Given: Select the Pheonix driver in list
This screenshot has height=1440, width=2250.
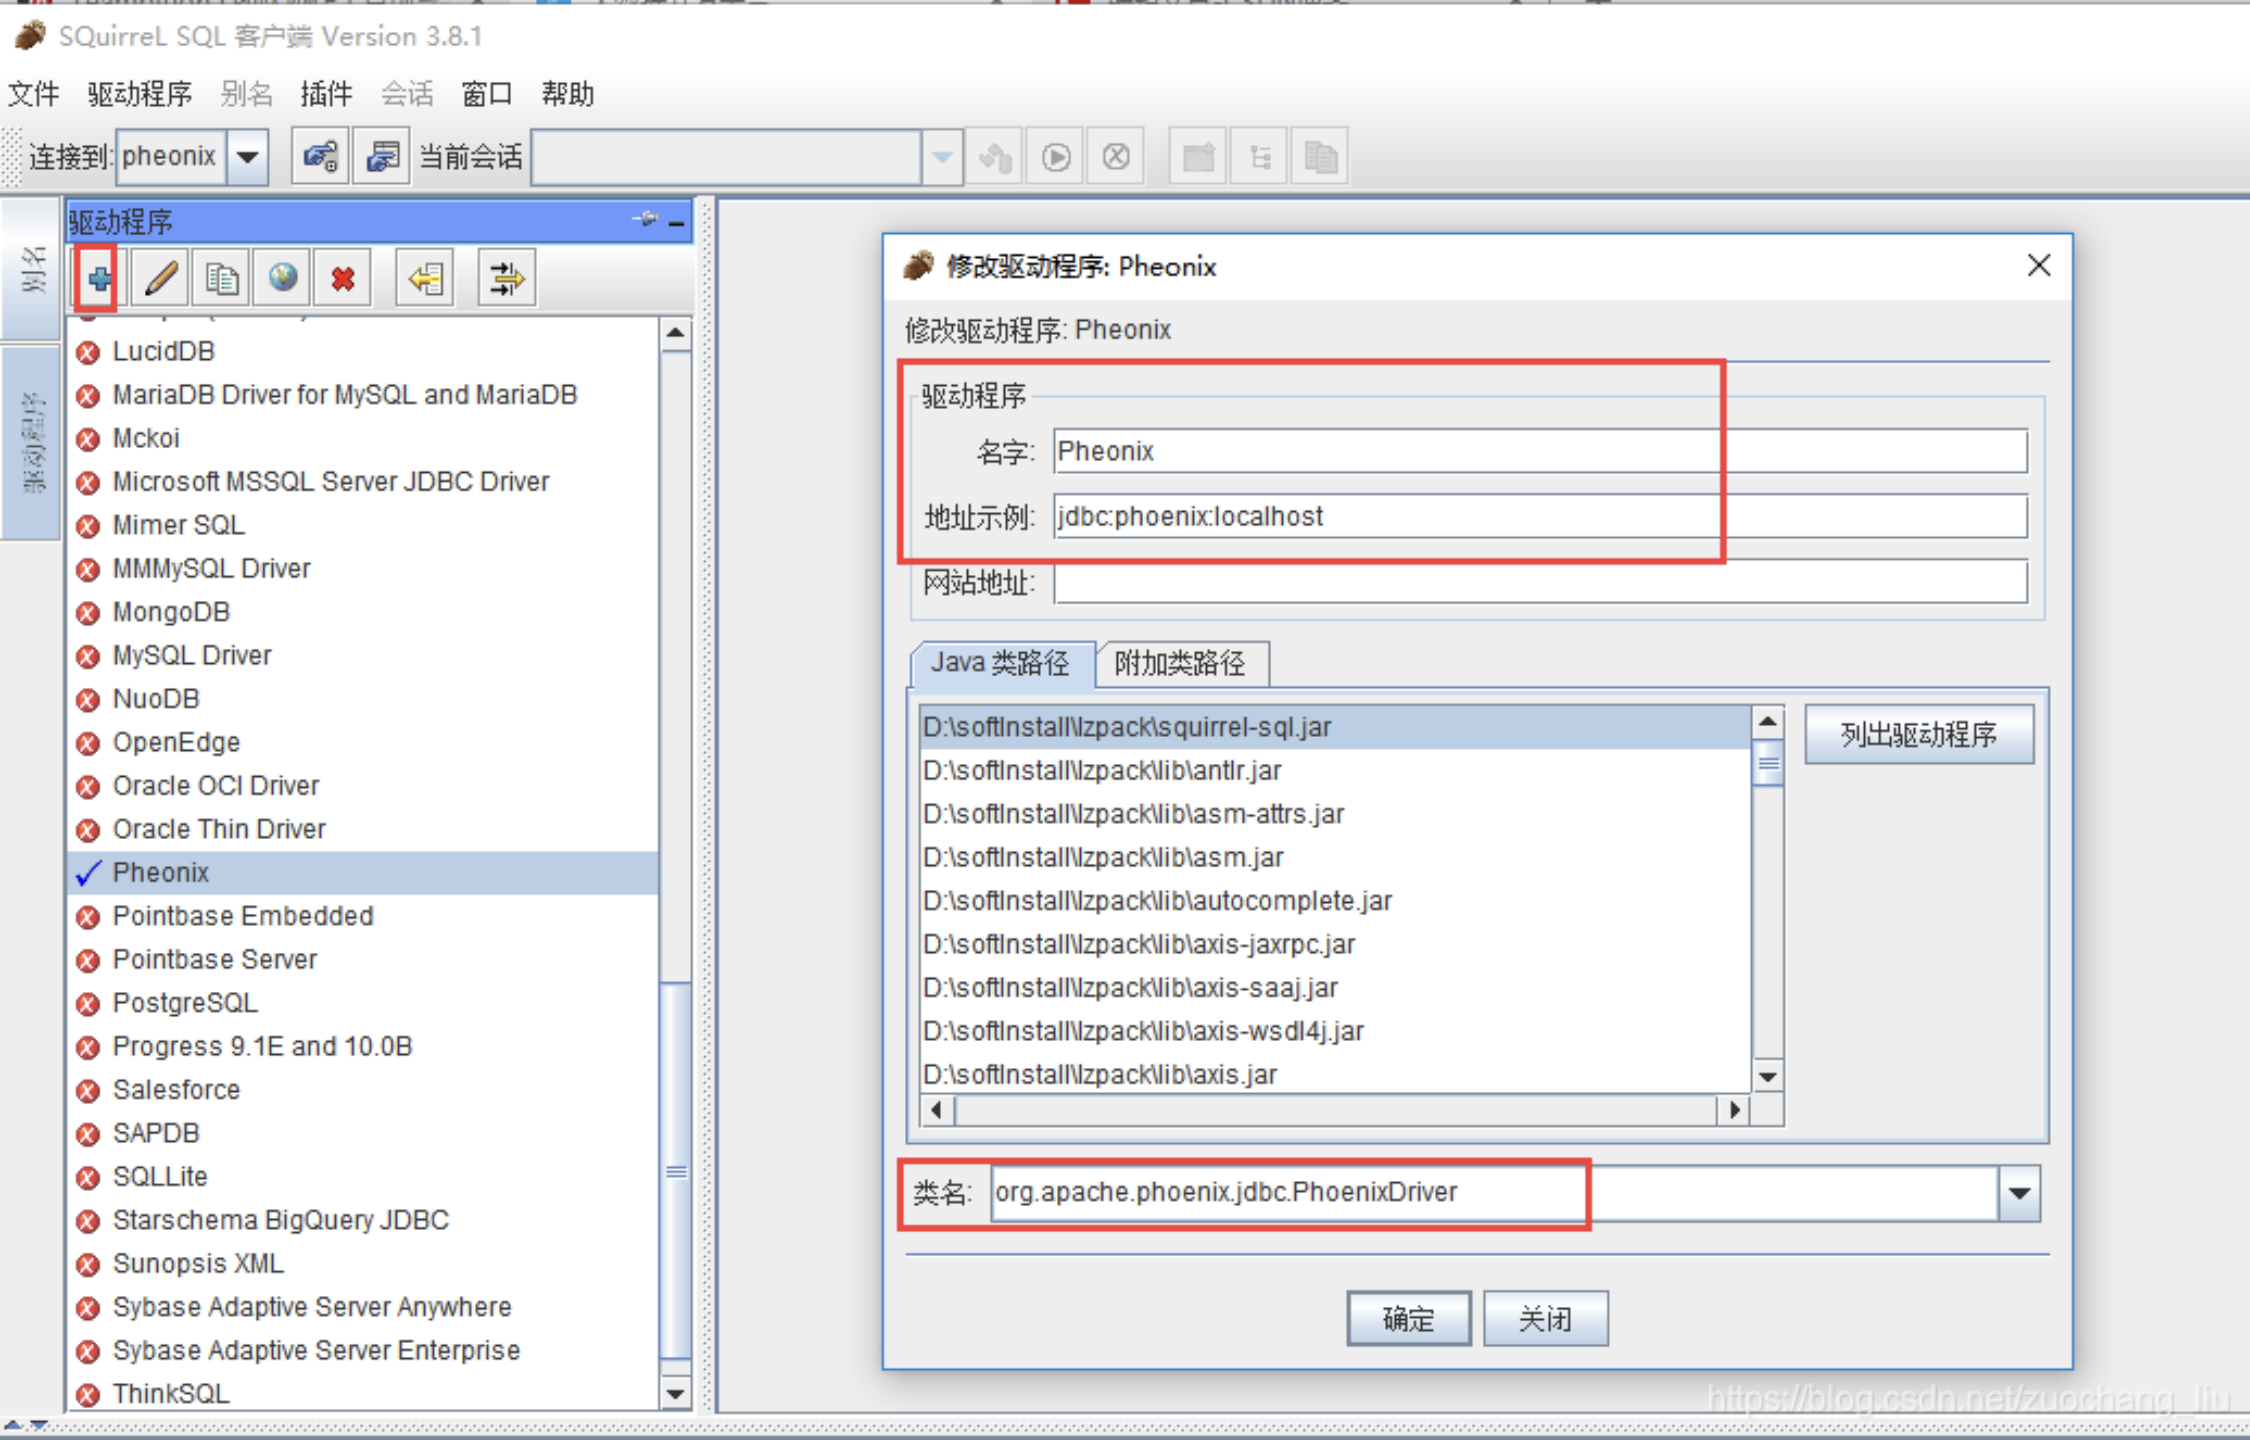Looking at the screenshot, I should coord(161,873).
